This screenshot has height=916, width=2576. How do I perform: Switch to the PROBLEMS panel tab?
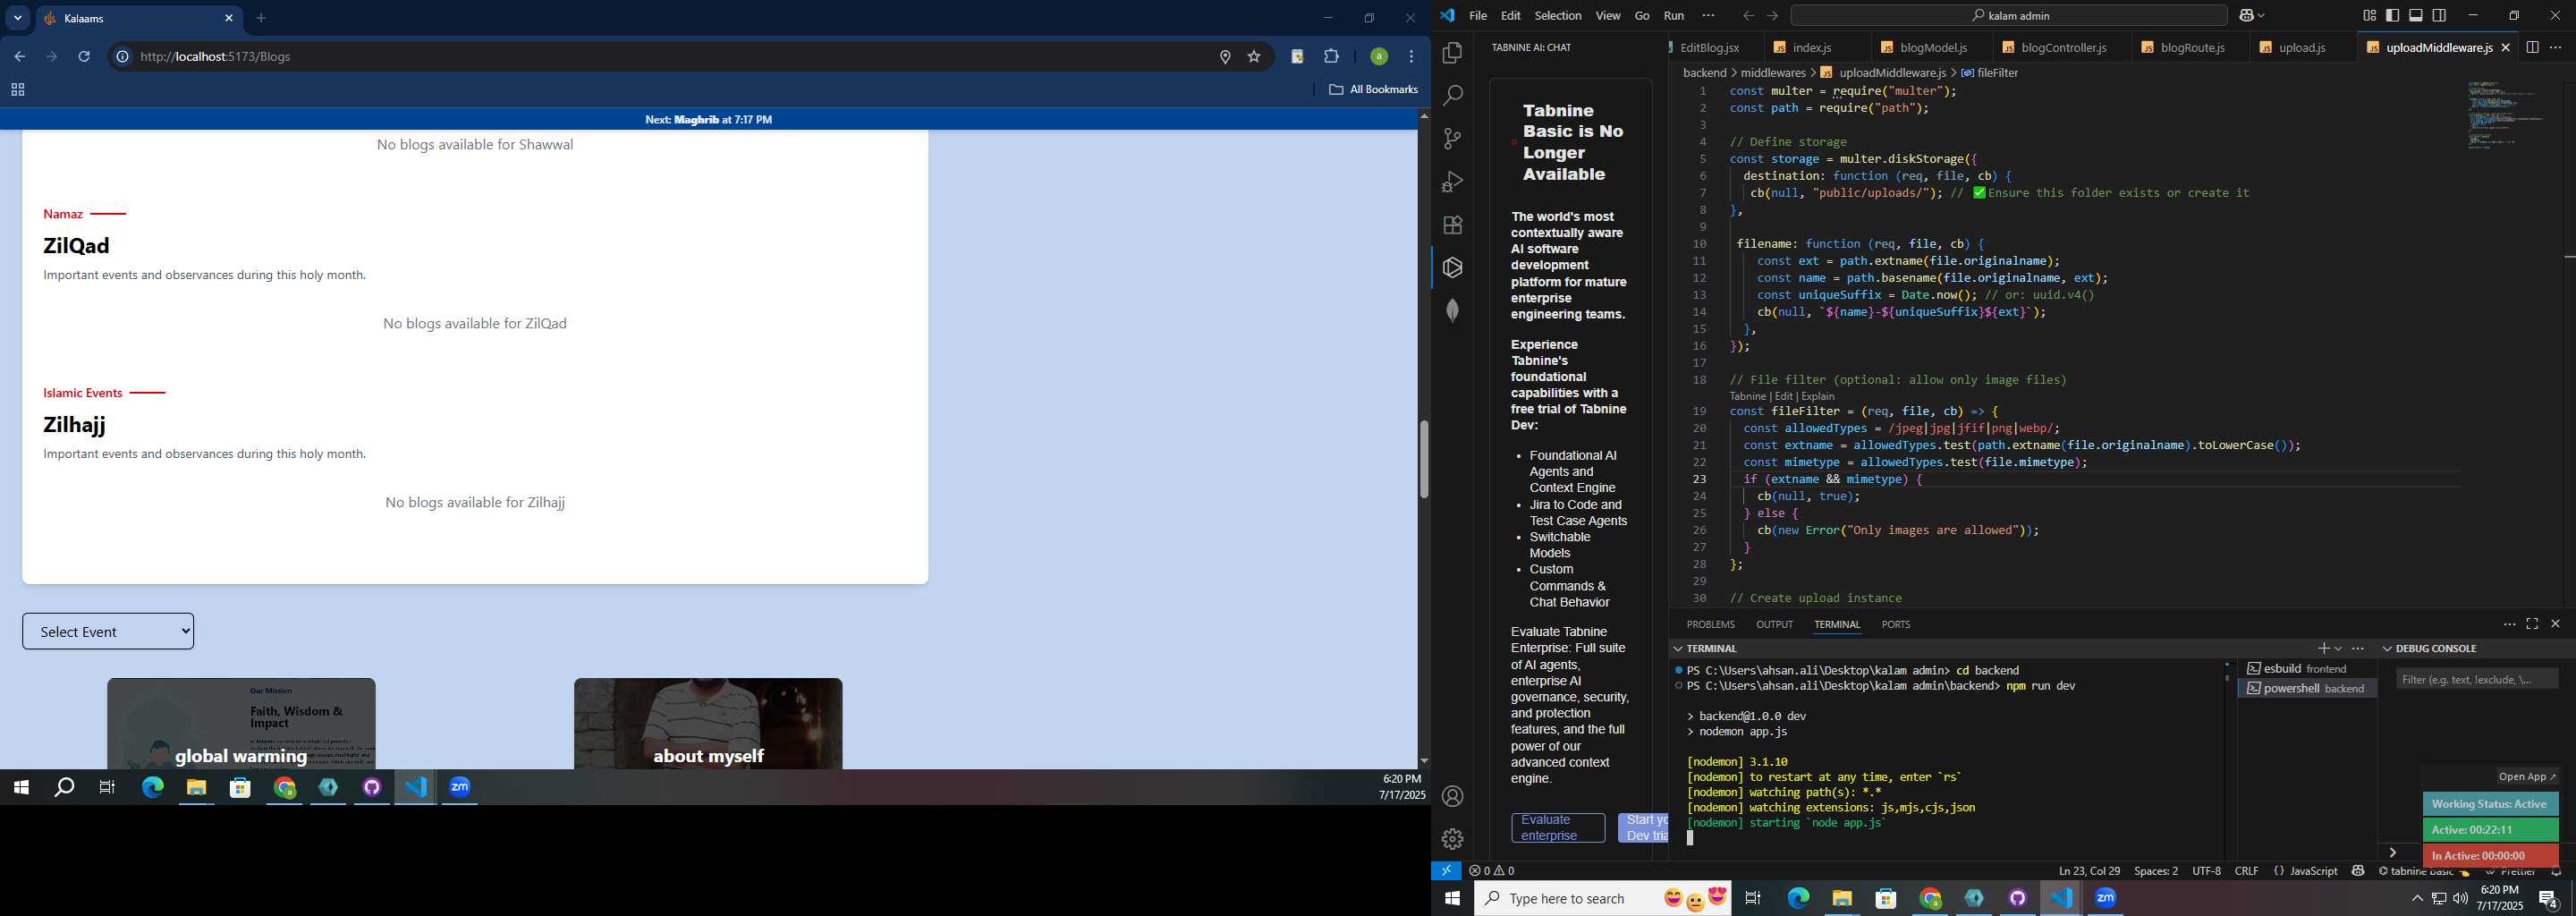tap(1710, 624)
